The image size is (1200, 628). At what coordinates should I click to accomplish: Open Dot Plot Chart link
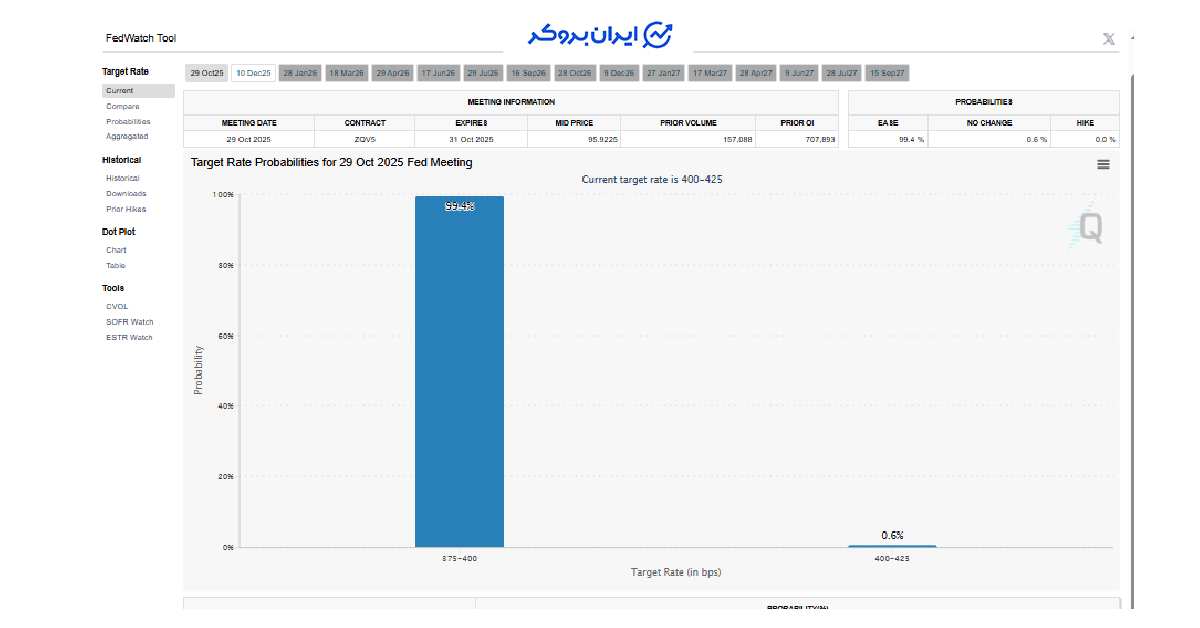coord(116,250)
